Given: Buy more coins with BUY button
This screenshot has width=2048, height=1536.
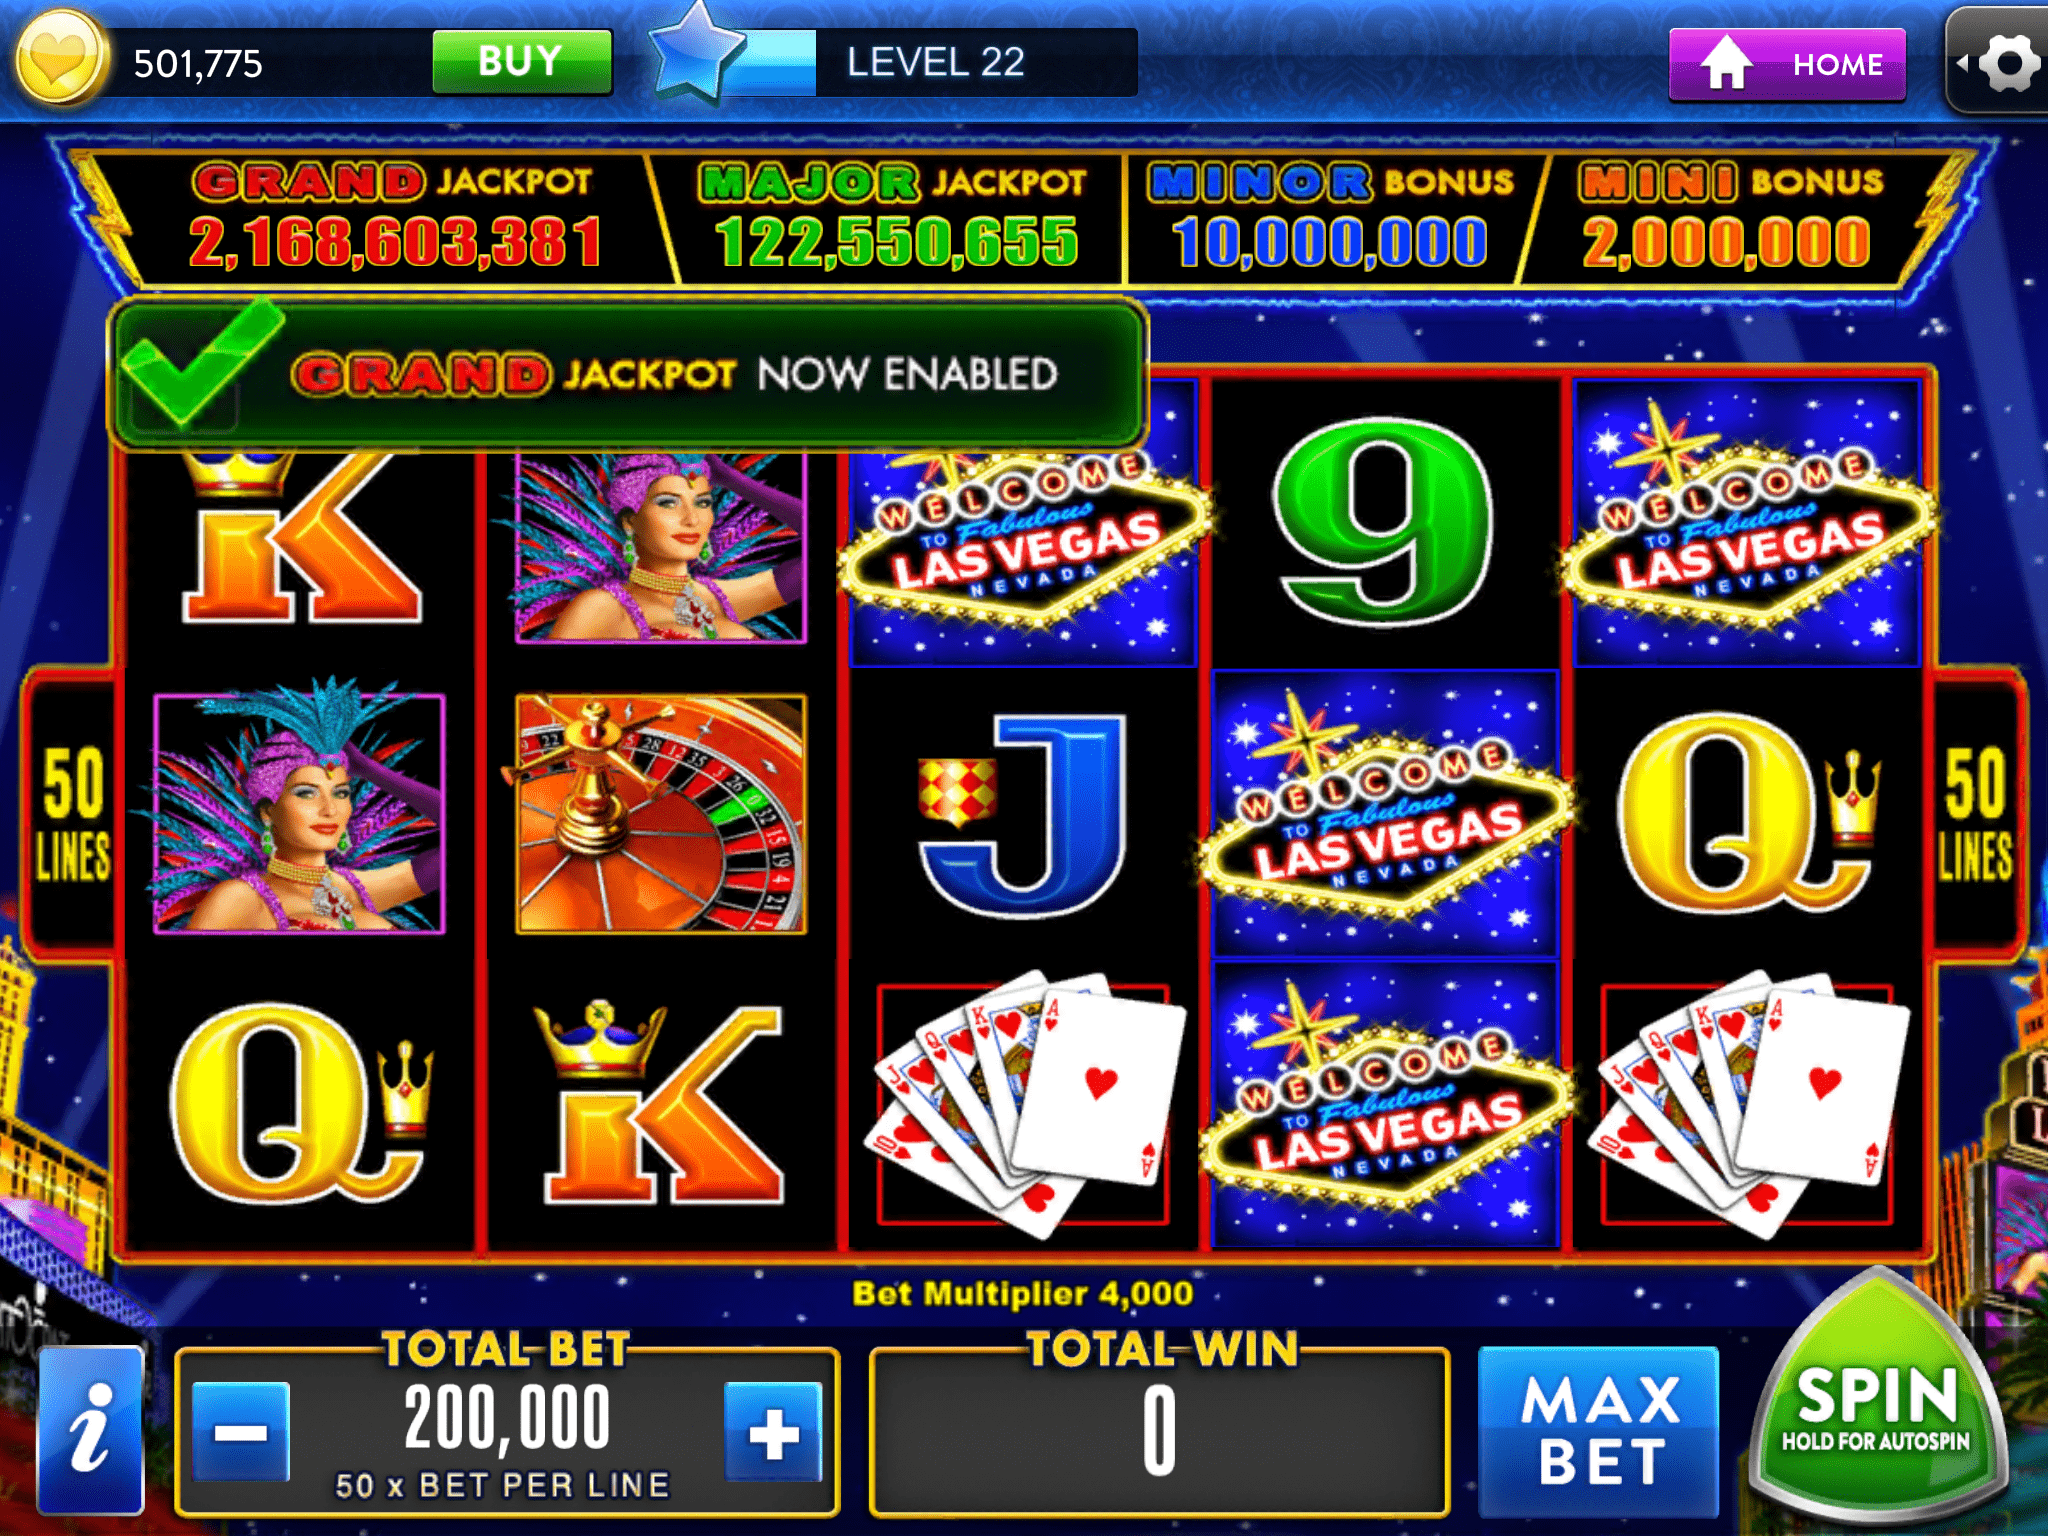Looking at the screenshot, I should click(521, 61).
